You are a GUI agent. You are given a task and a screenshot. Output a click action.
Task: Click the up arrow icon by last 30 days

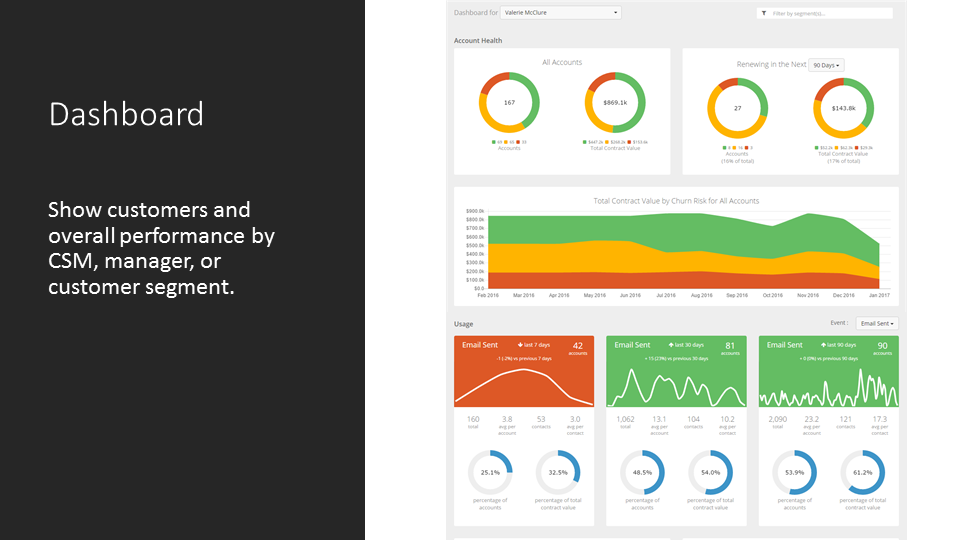(x=671, y=345)
